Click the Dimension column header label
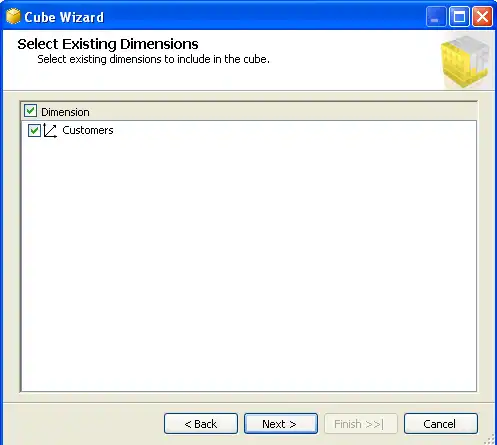This screenshot has height=445, width=497. click(x=65, y=112)
